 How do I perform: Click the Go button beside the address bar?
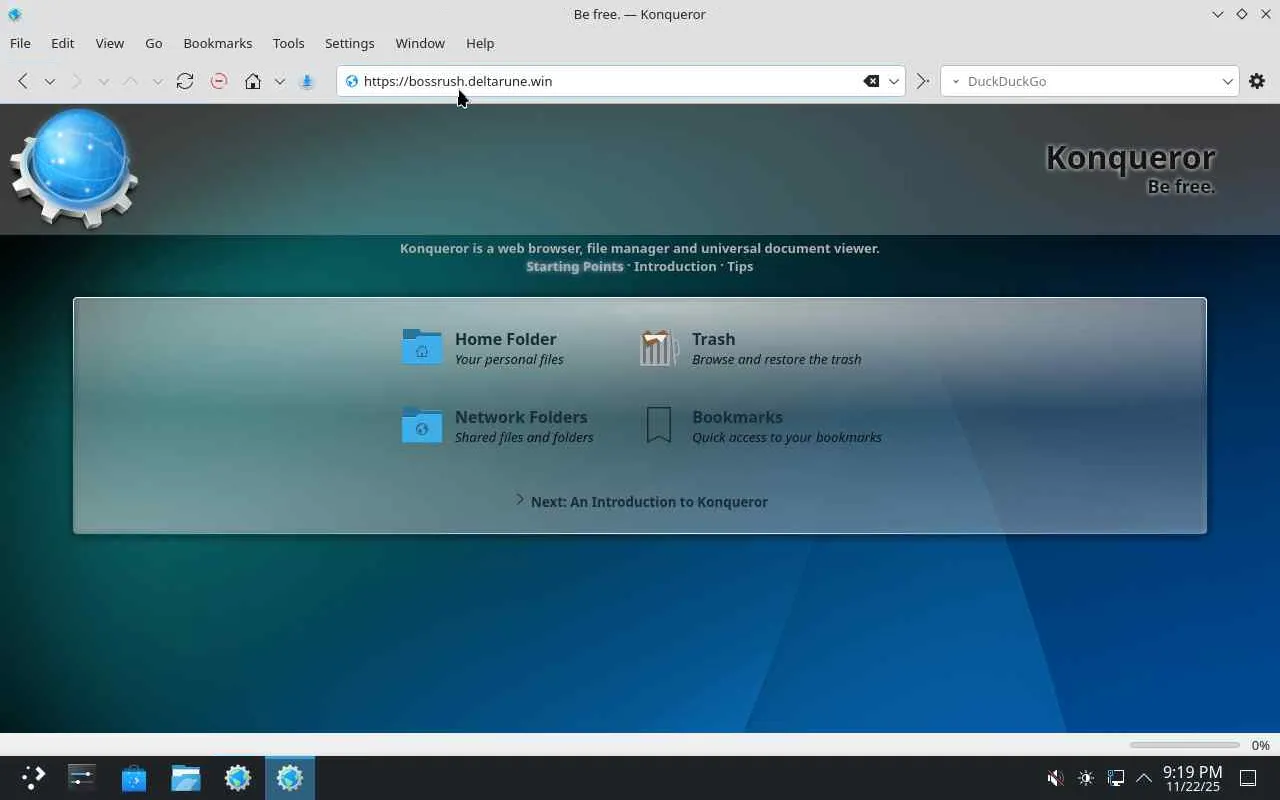click(923, 81)
